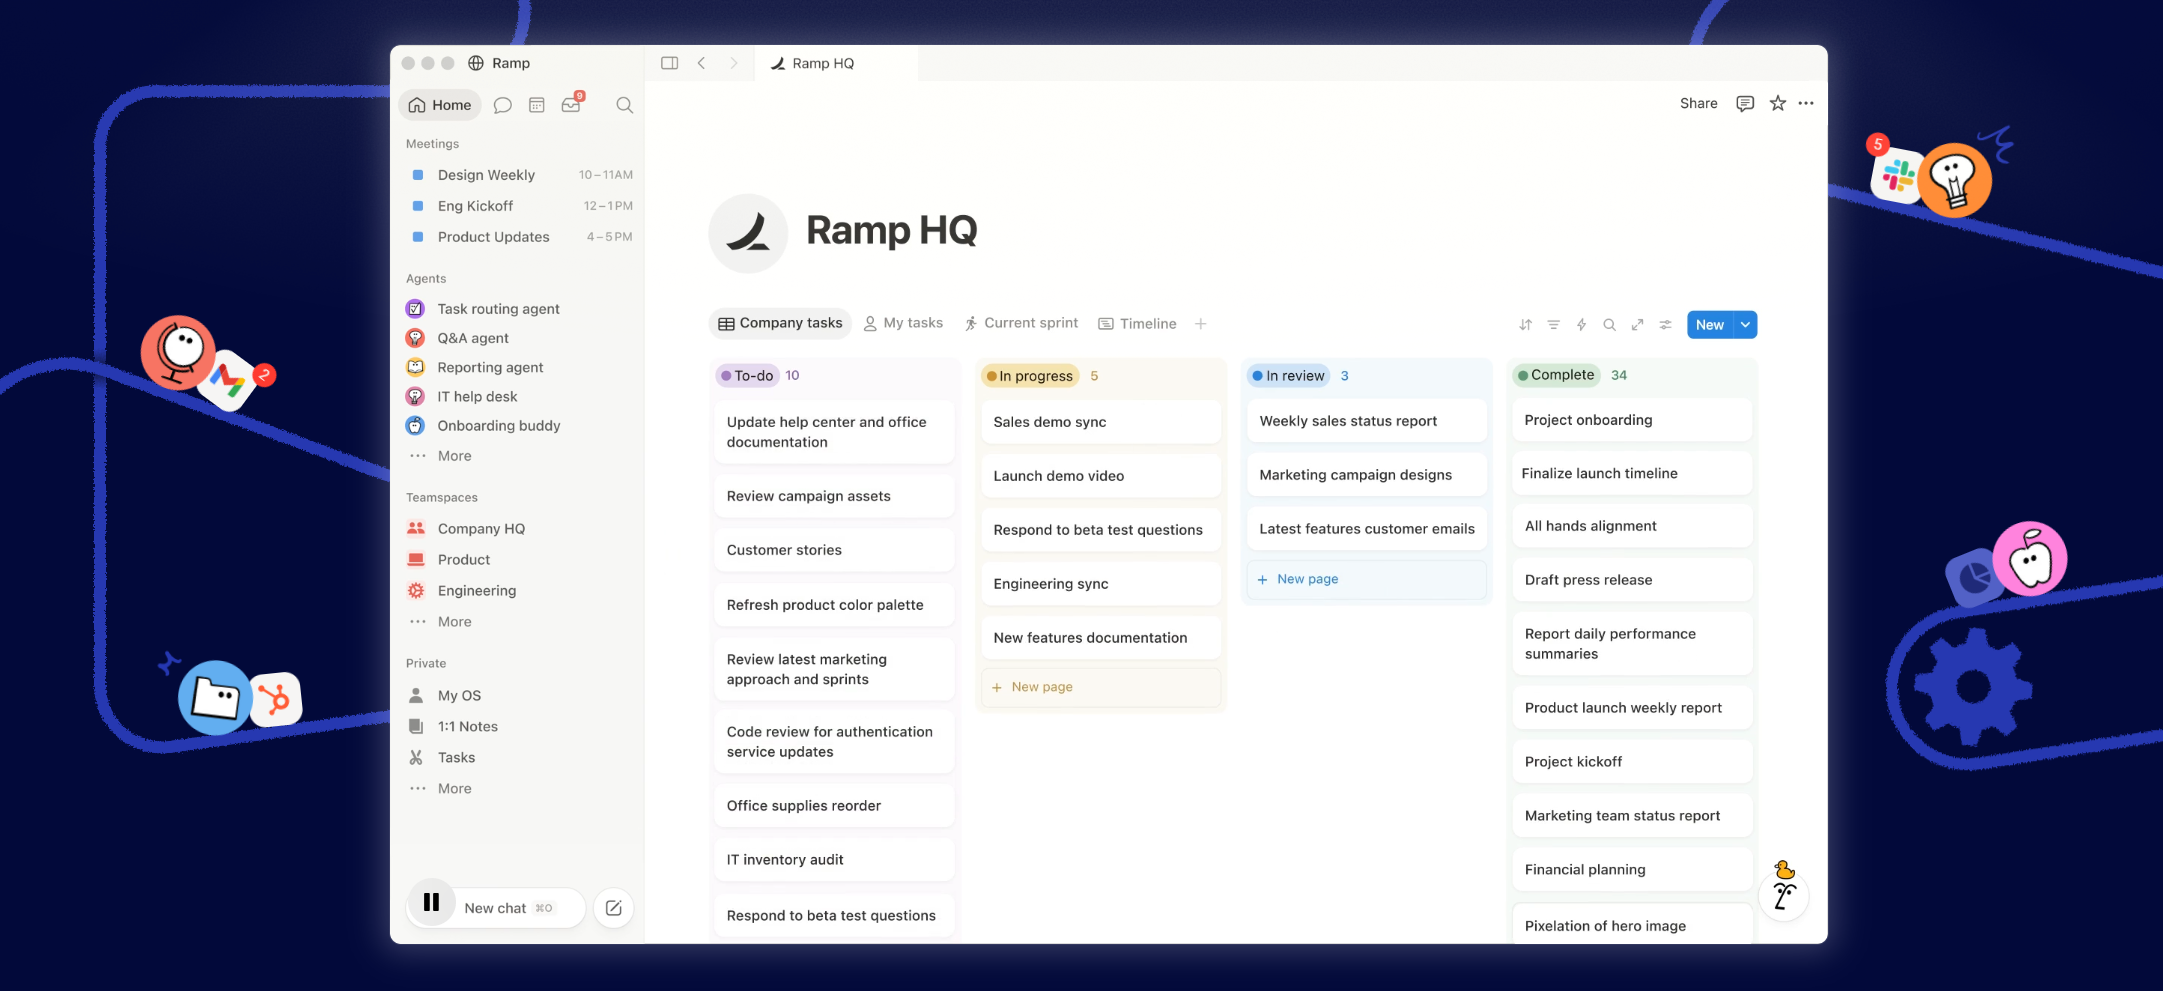This screenshot has height=991, width=2163.
Task: Open the calendar icon in sidebar header
Action: tap(537, 105)
